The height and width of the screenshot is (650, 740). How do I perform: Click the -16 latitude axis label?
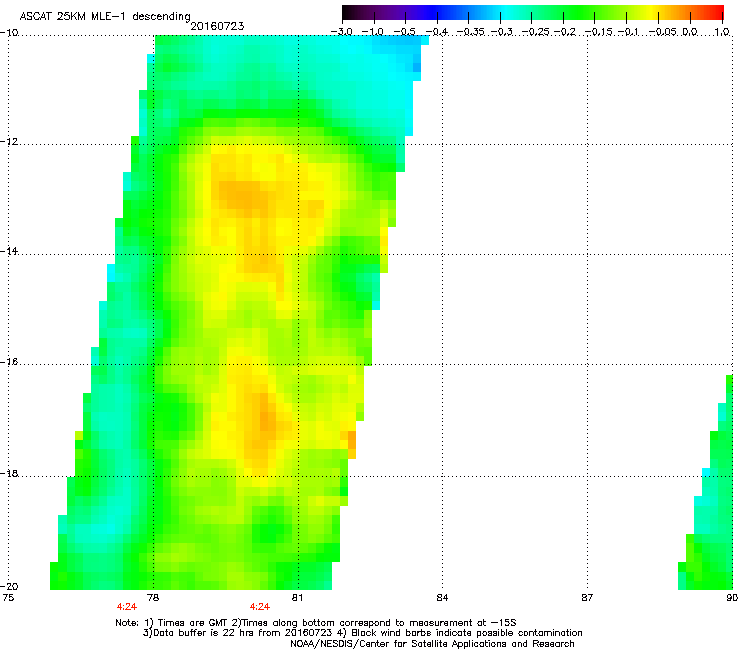coord(9,362)
